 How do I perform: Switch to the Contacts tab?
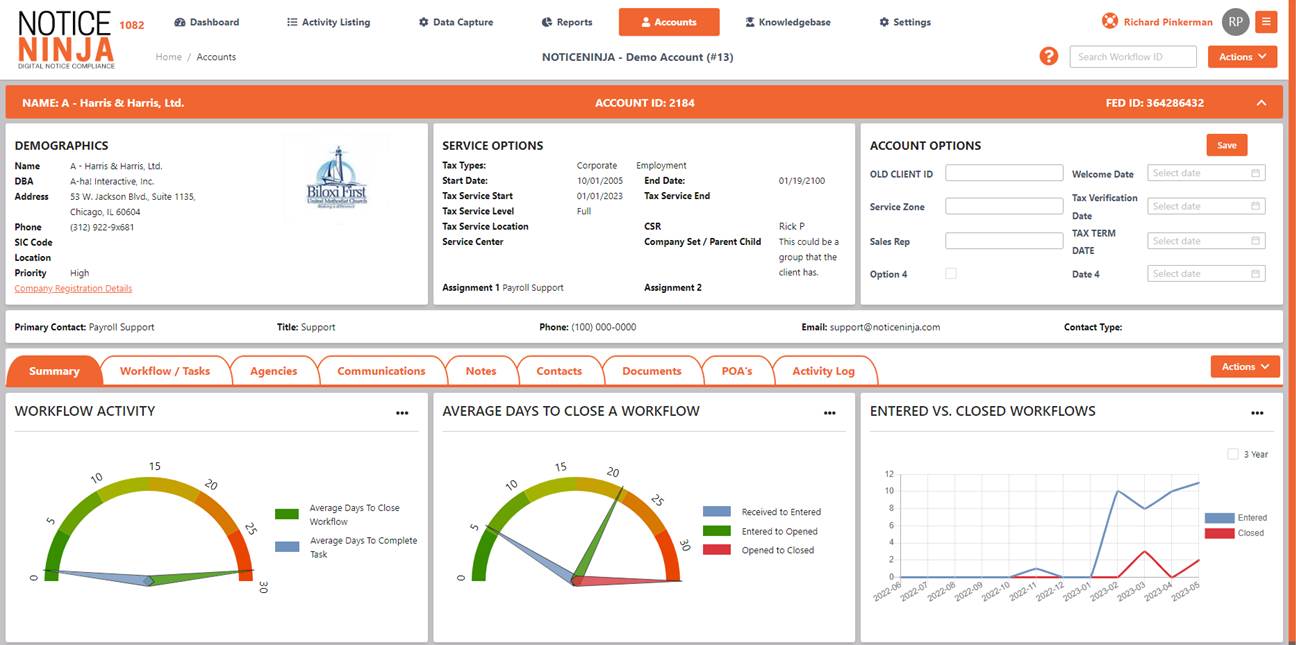pyautogui.click(x=559, y=370)
